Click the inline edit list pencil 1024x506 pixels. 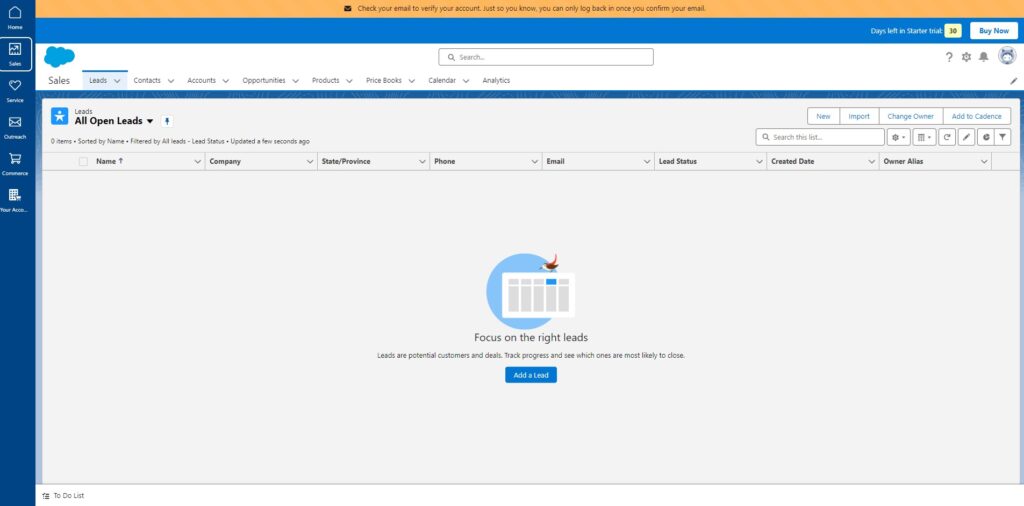966,137
